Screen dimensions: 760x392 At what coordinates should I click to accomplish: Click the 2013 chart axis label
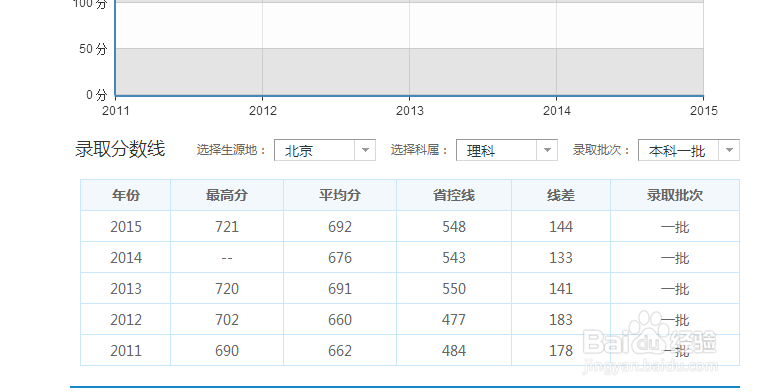(410, 111)
